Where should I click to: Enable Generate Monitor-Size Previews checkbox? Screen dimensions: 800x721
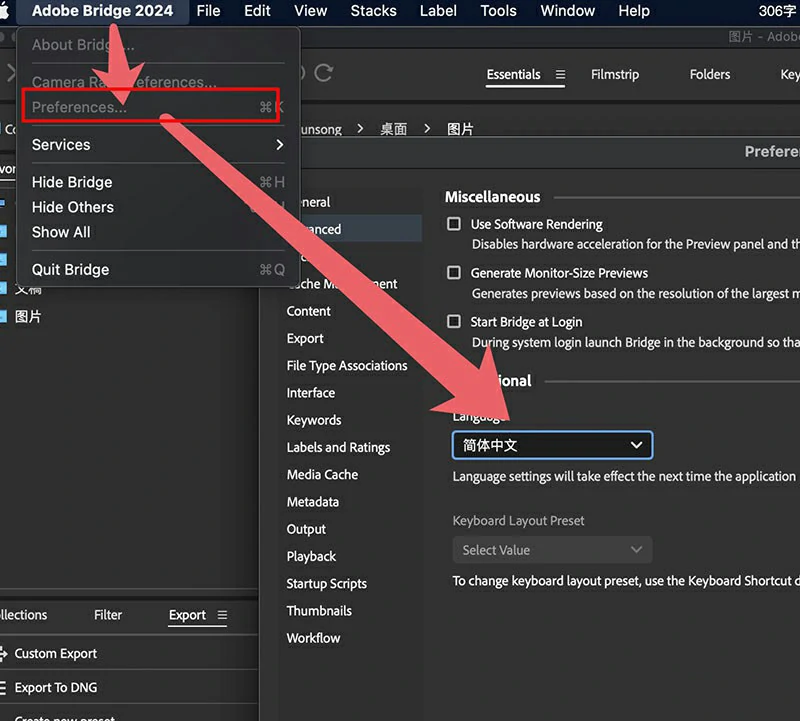click(454, 273)
